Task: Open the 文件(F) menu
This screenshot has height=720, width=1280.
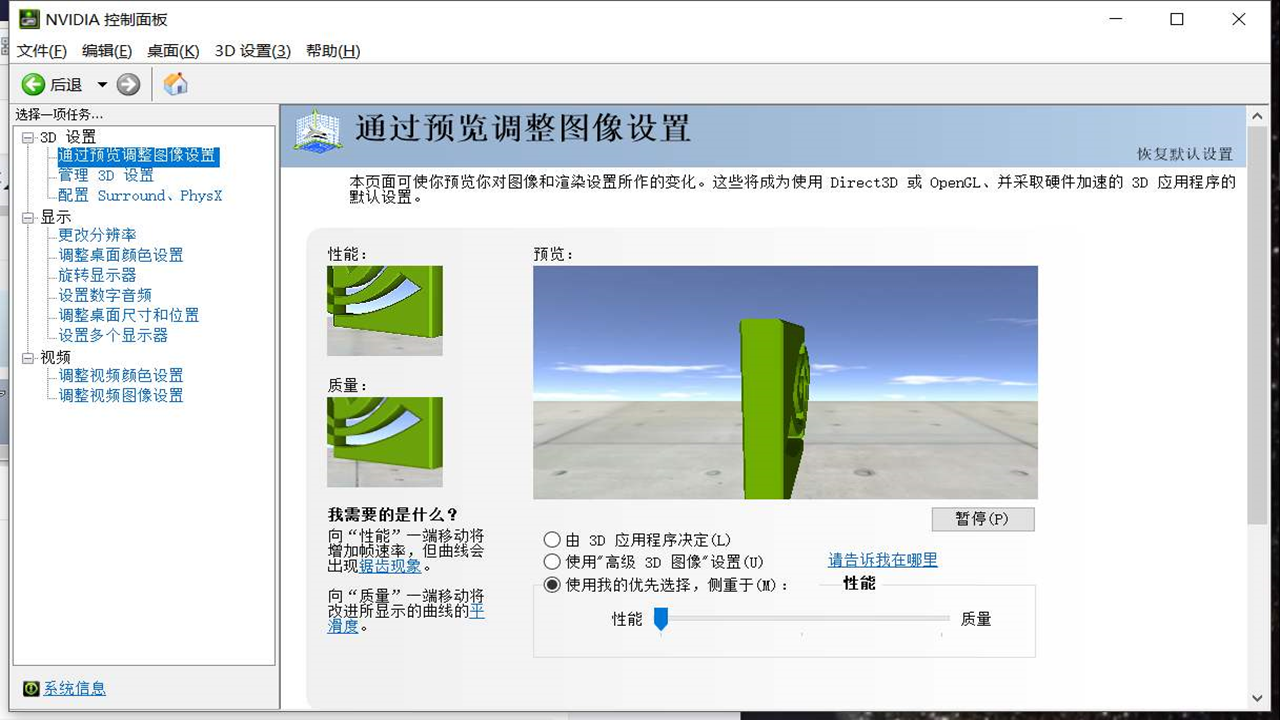Action: [x=42, y=51]
